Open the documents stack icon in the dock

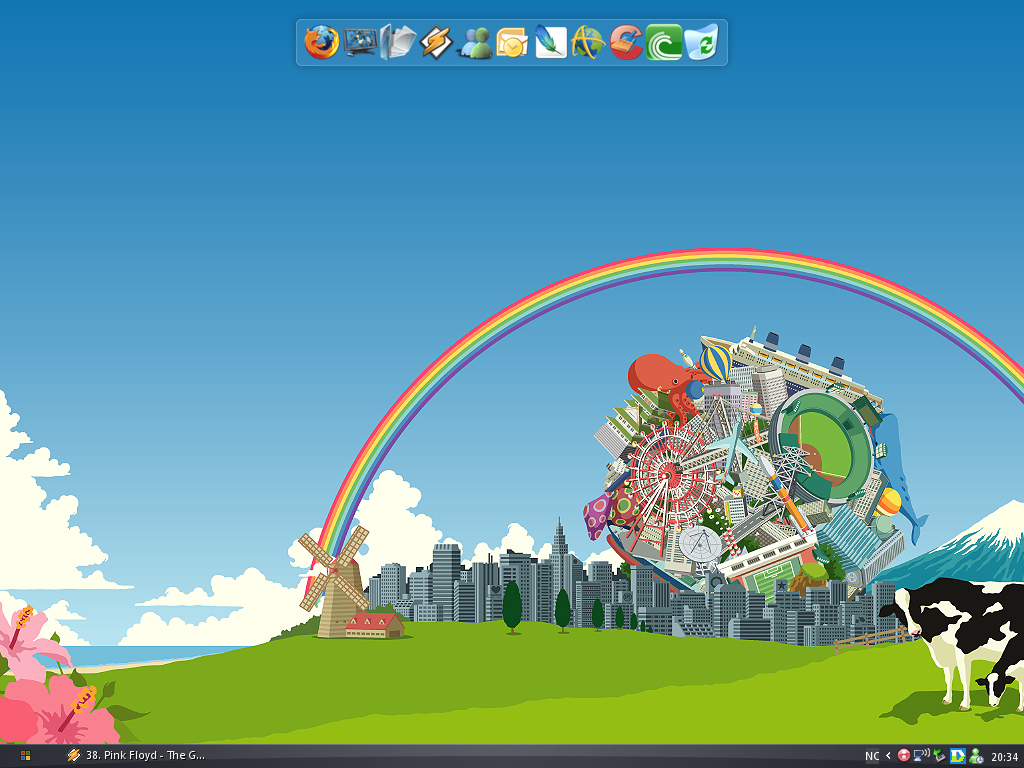tap(396, 44)
